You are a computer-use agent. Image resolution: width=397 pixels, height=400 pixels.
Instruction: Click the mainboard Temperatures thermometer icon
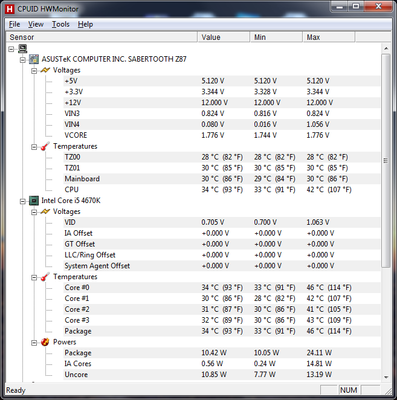tap(45, 146)
